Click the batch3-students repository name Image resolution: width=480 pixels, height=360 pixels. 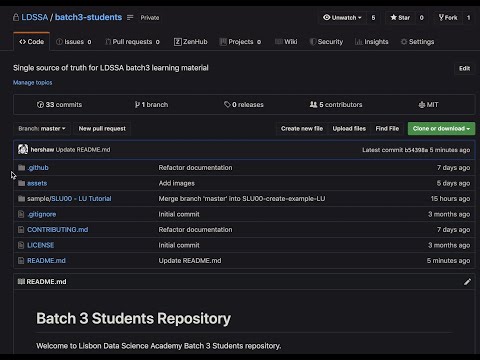click(88, 17)
